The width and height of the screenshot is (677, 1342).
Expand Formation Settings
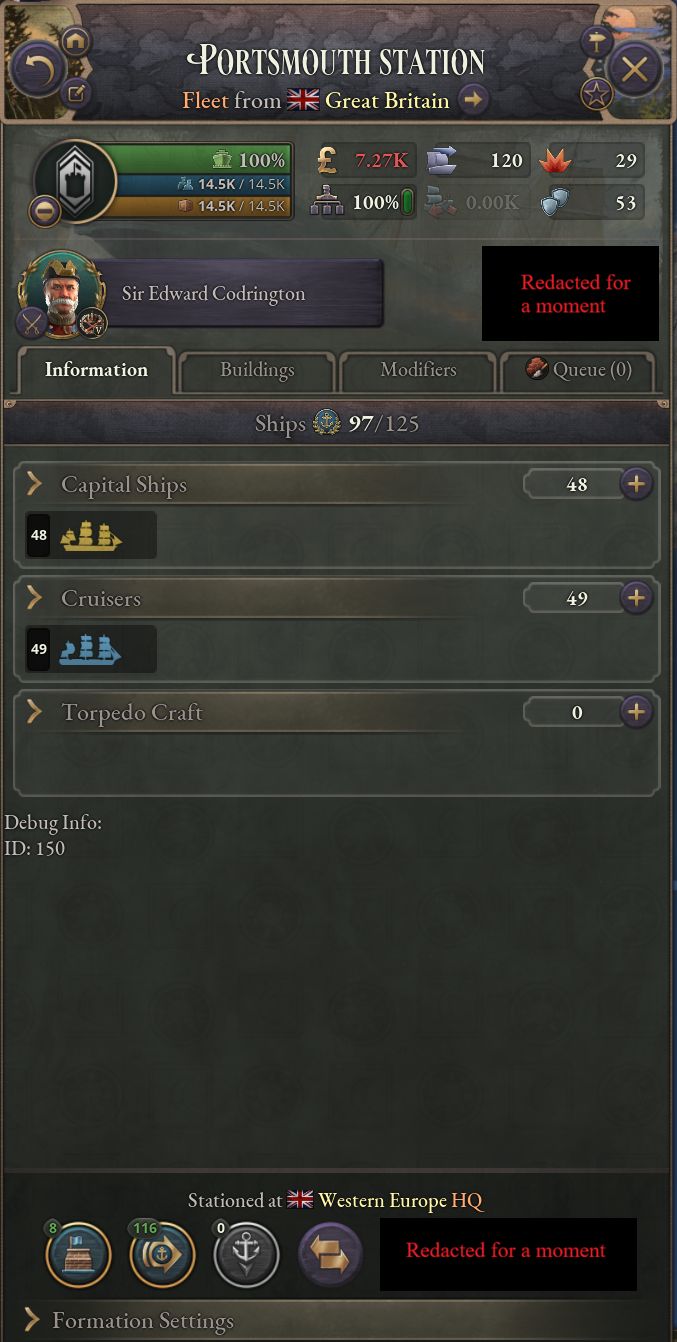click(x=33, y=1320)
